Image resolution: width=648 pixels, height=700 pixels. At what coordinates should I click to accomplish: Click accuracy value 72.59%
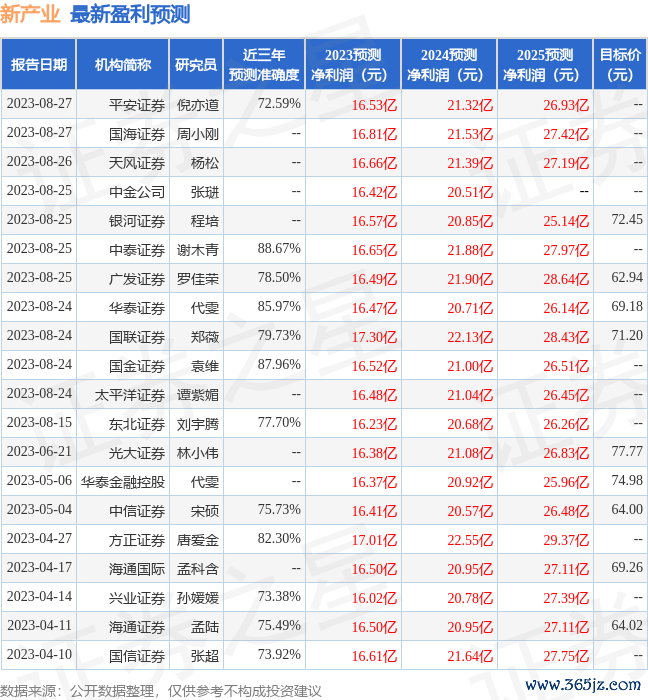279,104
